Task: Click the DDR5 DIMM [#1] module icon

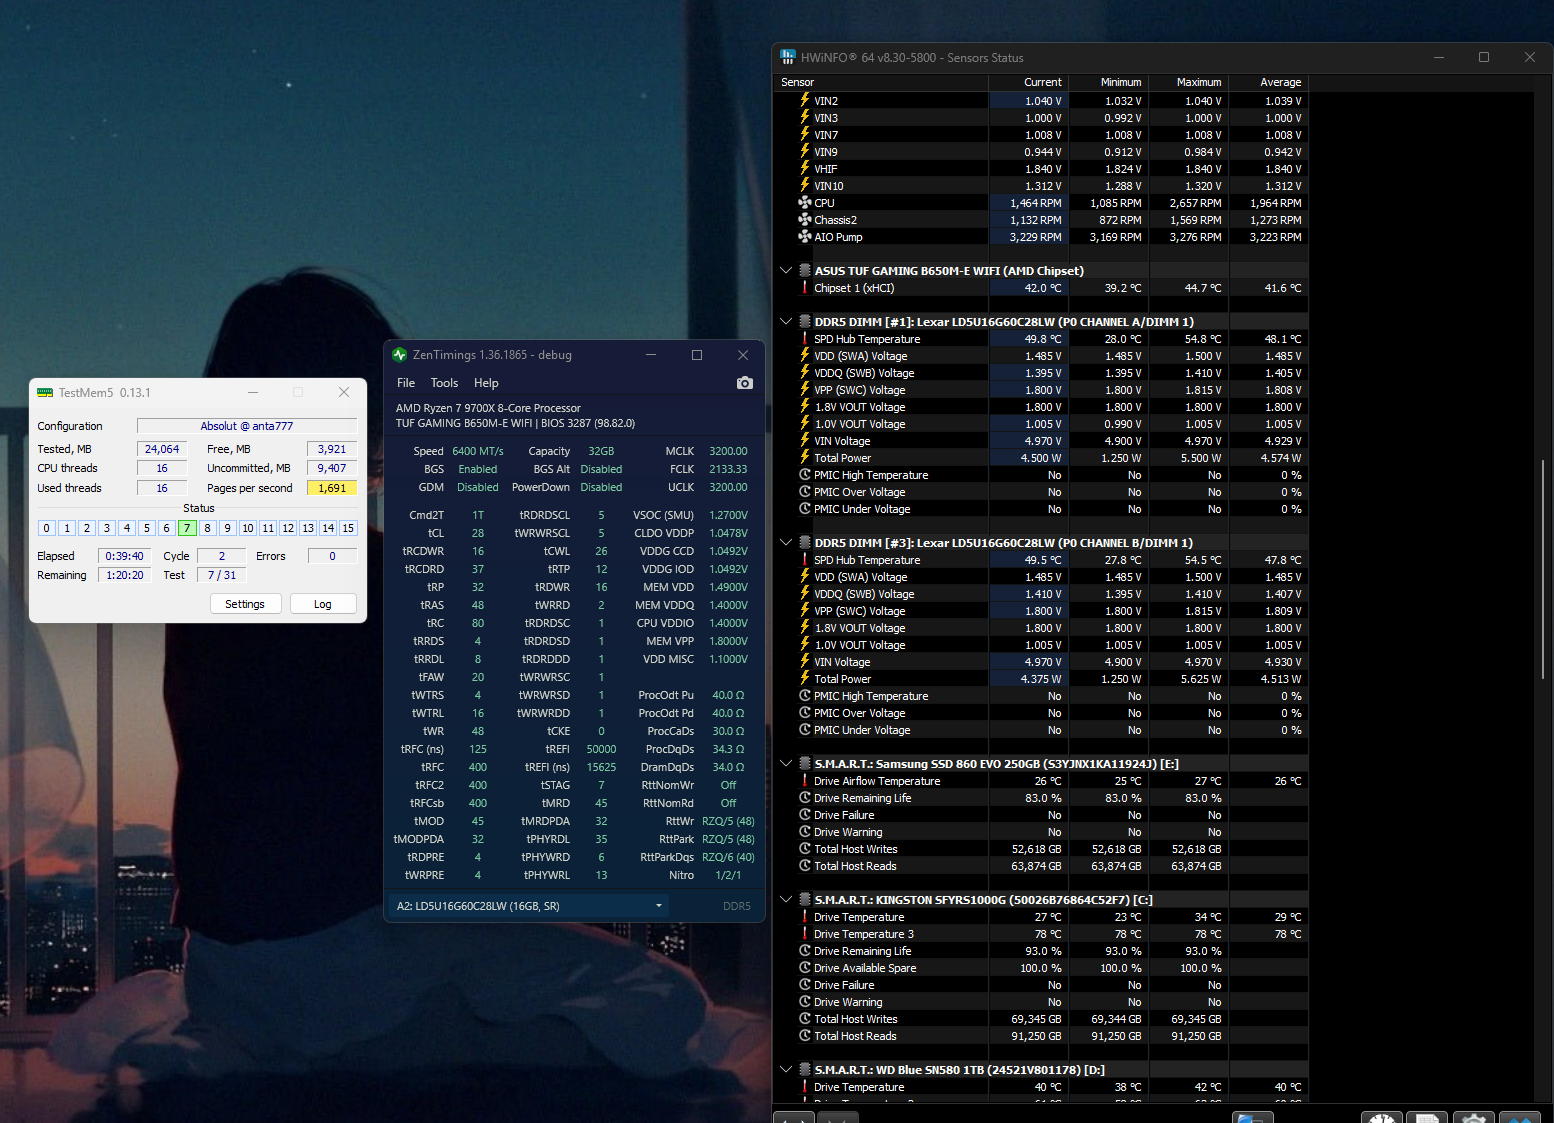Action: (x=805, y=321)
